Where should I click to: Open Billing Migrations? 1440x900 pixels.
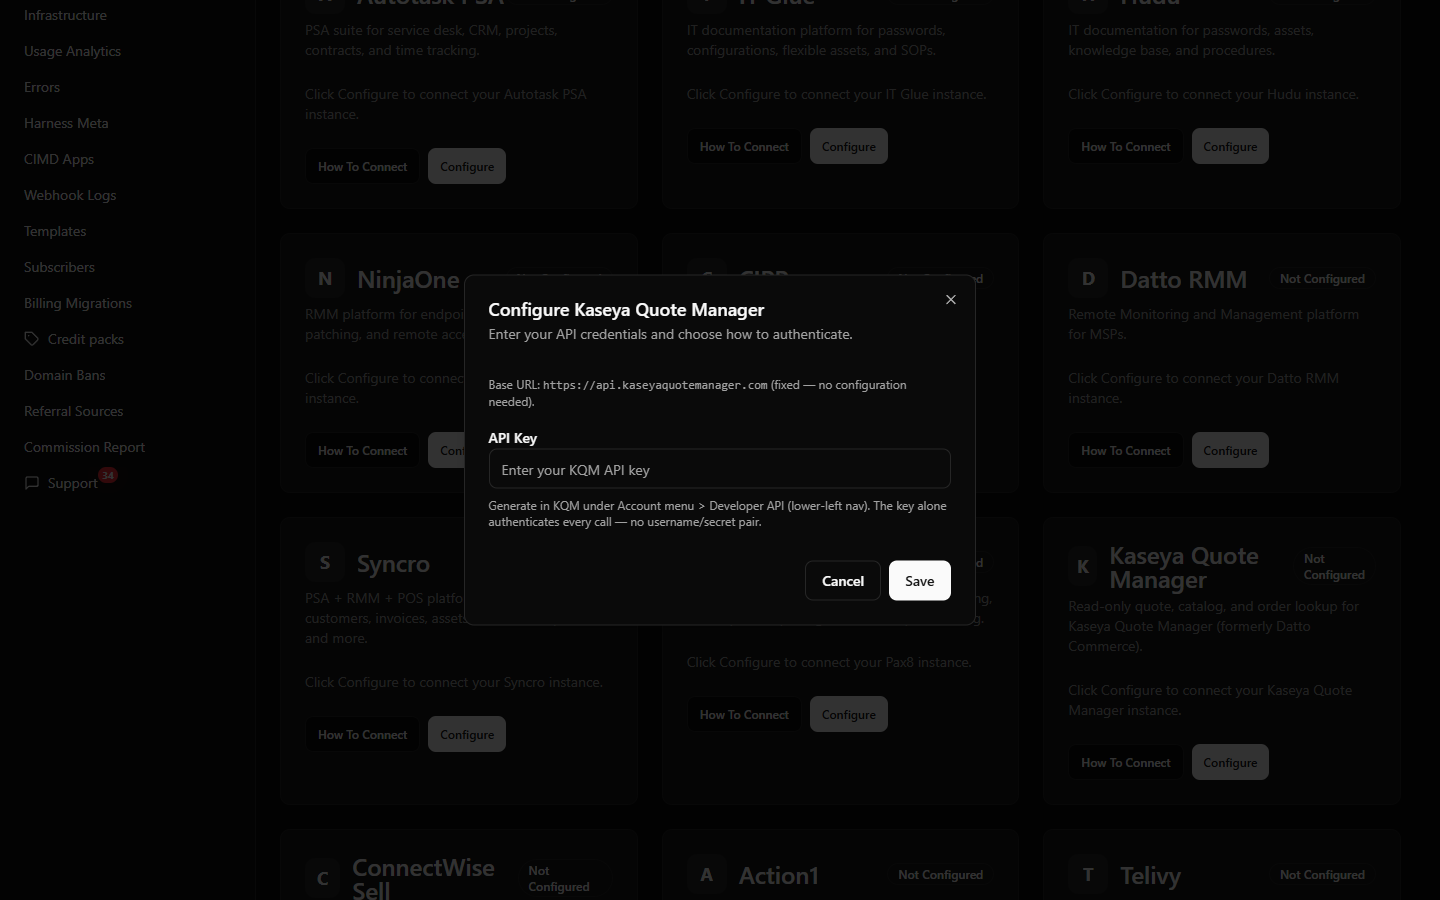[x=78, y=303]
